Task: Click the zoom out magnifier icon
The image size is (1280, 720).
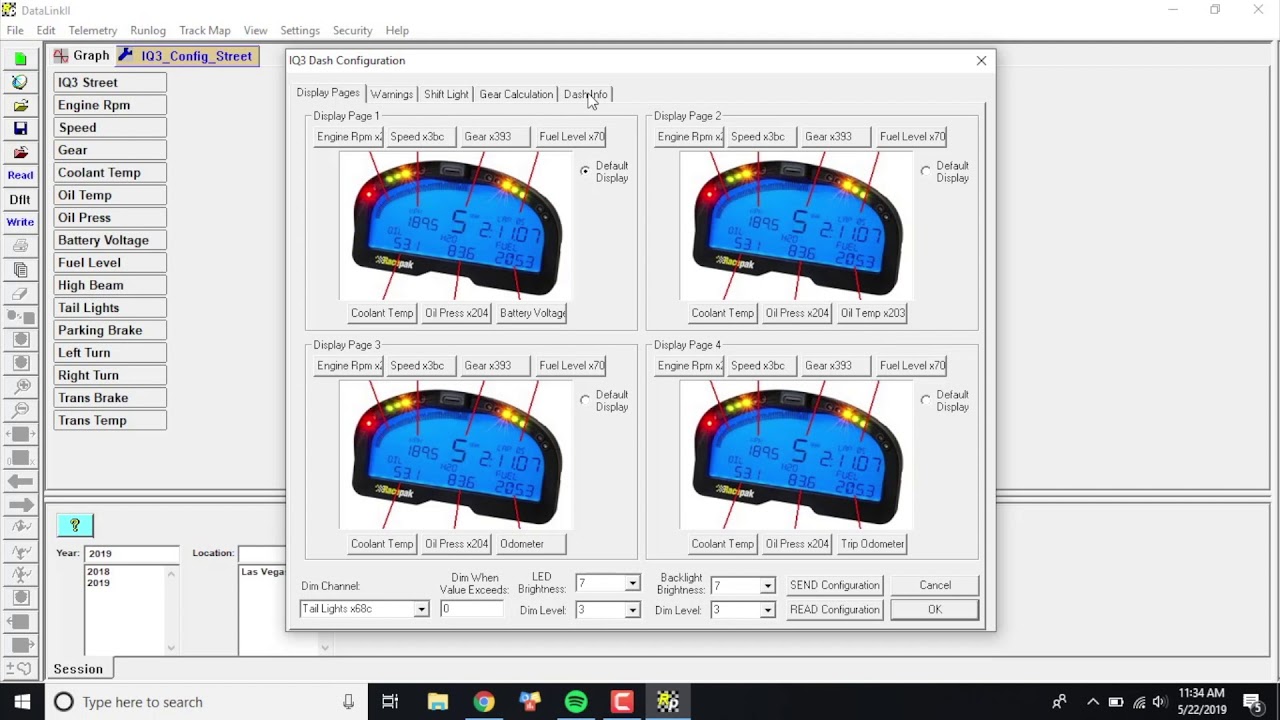Action: (x=20, y=410)
